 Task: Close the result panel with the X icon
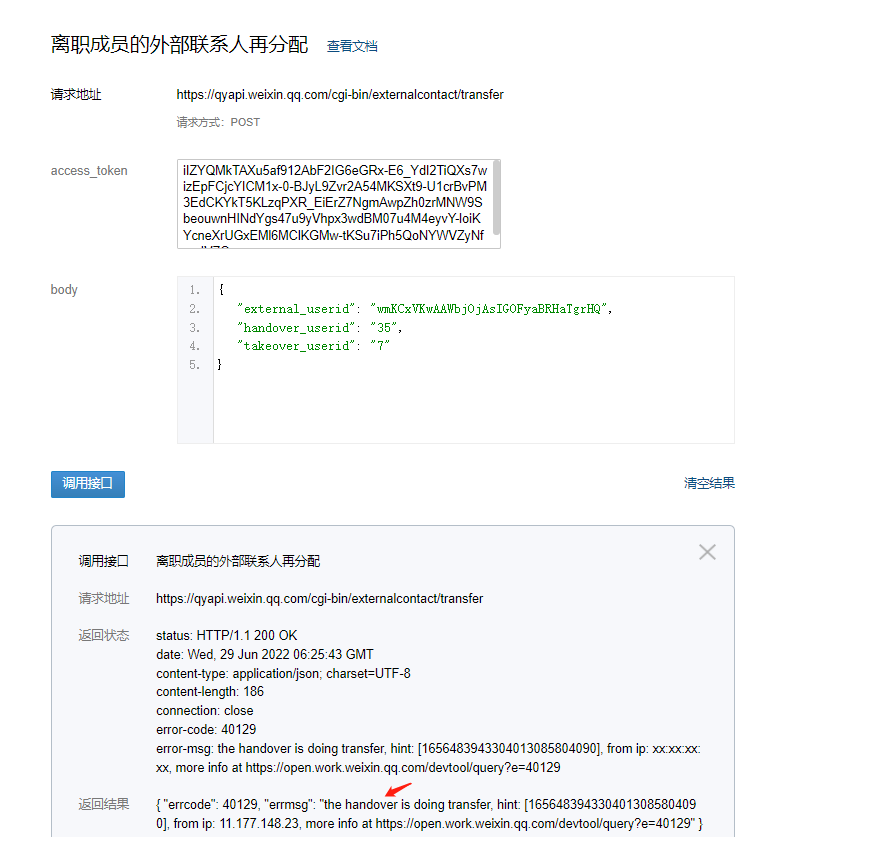(x=707, y=552)
